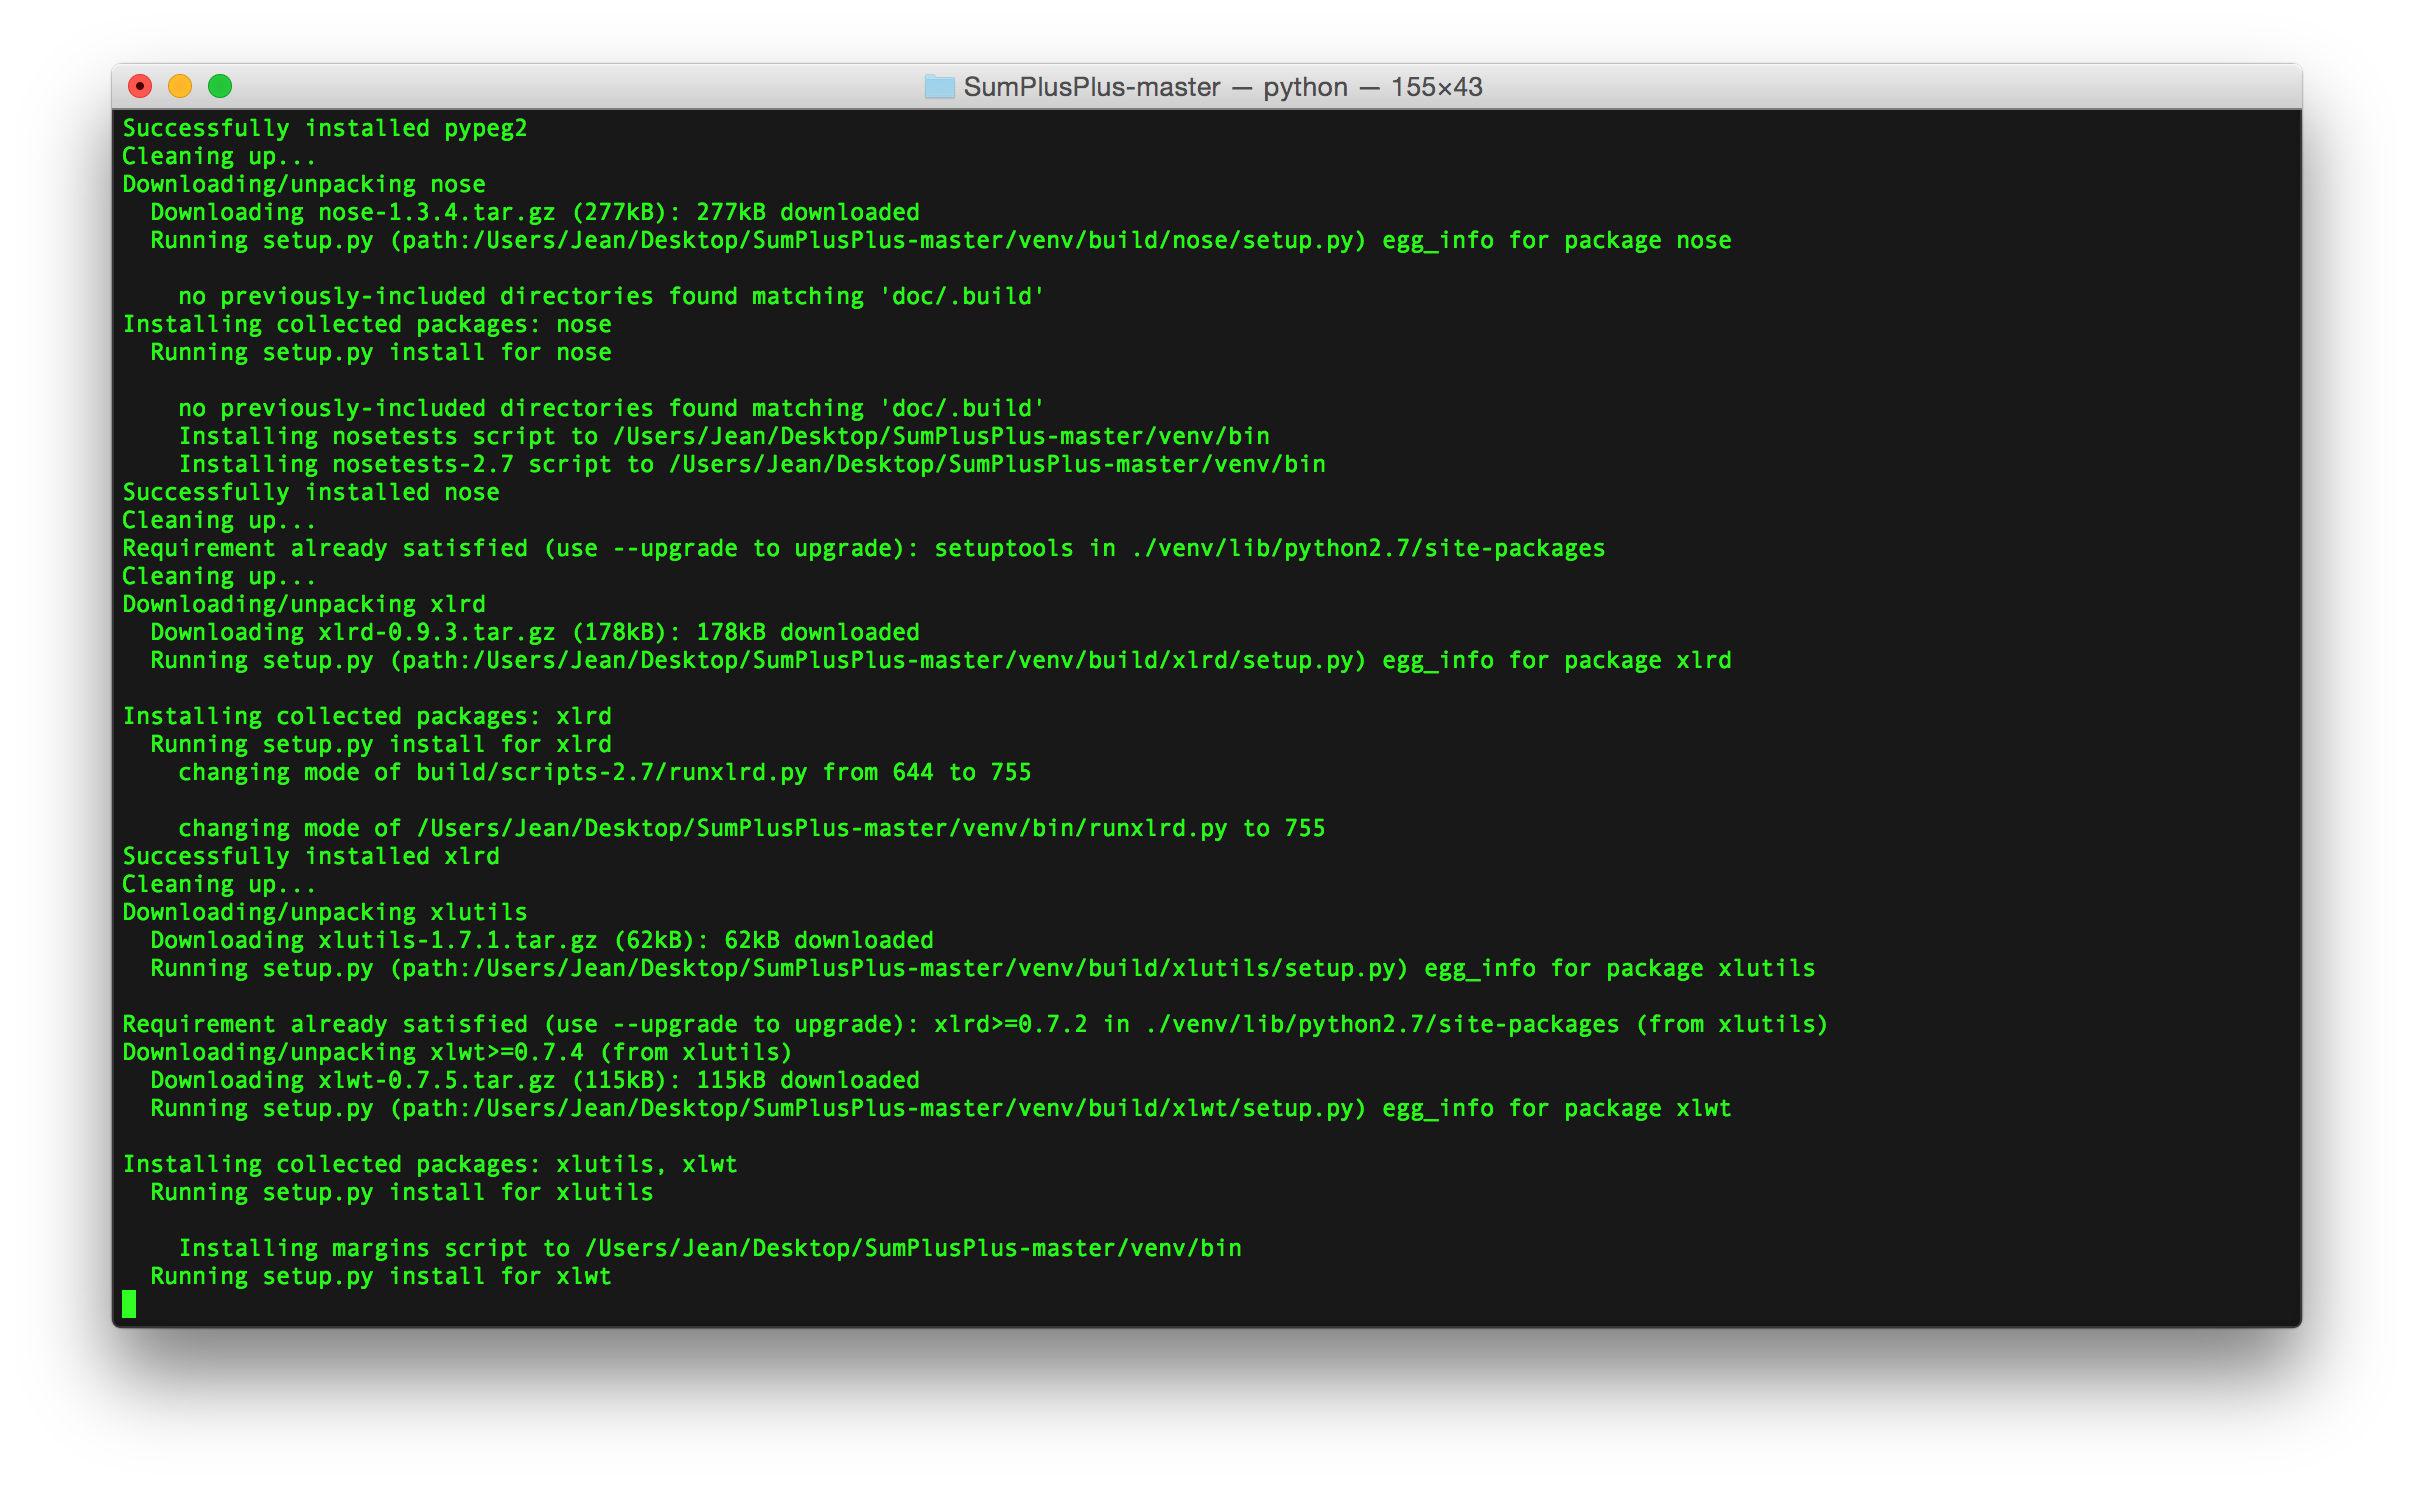This screenshot has width=2414, height=1488.
Task: Minimize the terminal with yellow button
Action: coord(180,87)
